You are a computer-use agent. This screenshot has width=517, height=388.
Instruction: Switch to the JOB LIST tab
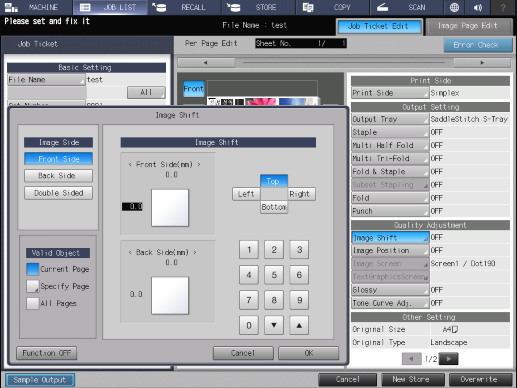[110, 7]
